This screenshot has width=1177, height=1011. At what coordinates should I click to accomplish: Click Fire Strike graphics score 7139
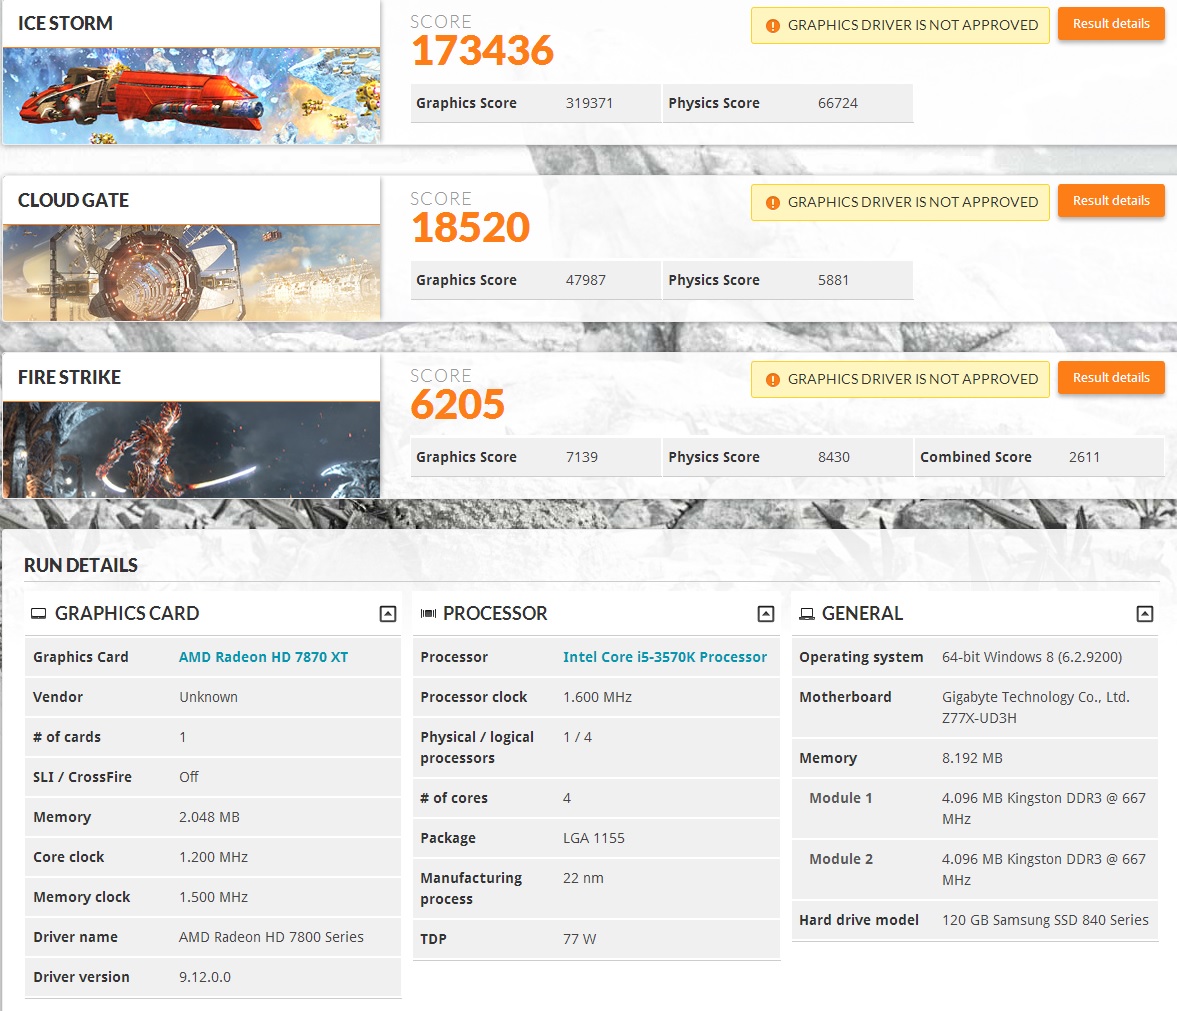point(582,458)
